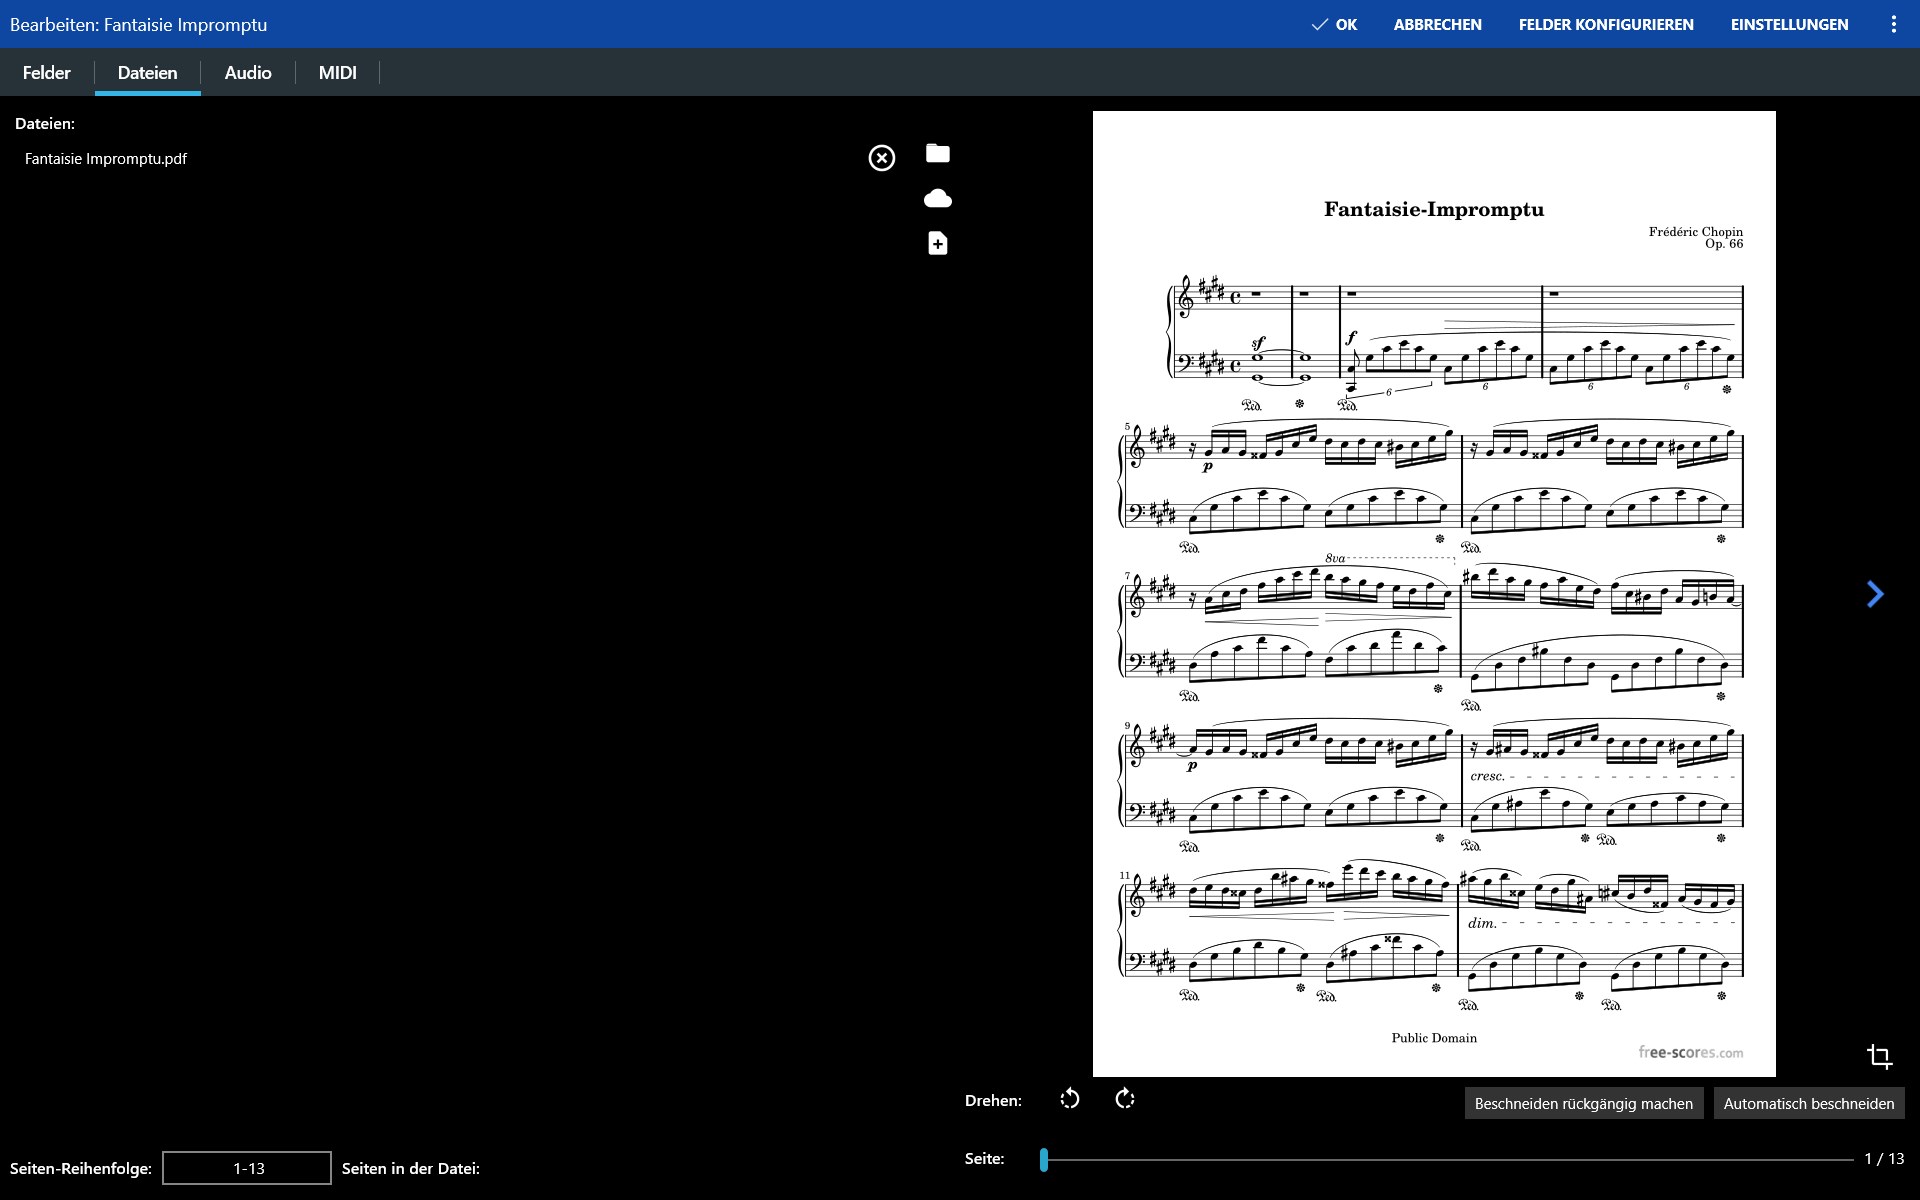Open the three-dot overflow menu
The image size is (1920, 1200).
coord(1893,24)
